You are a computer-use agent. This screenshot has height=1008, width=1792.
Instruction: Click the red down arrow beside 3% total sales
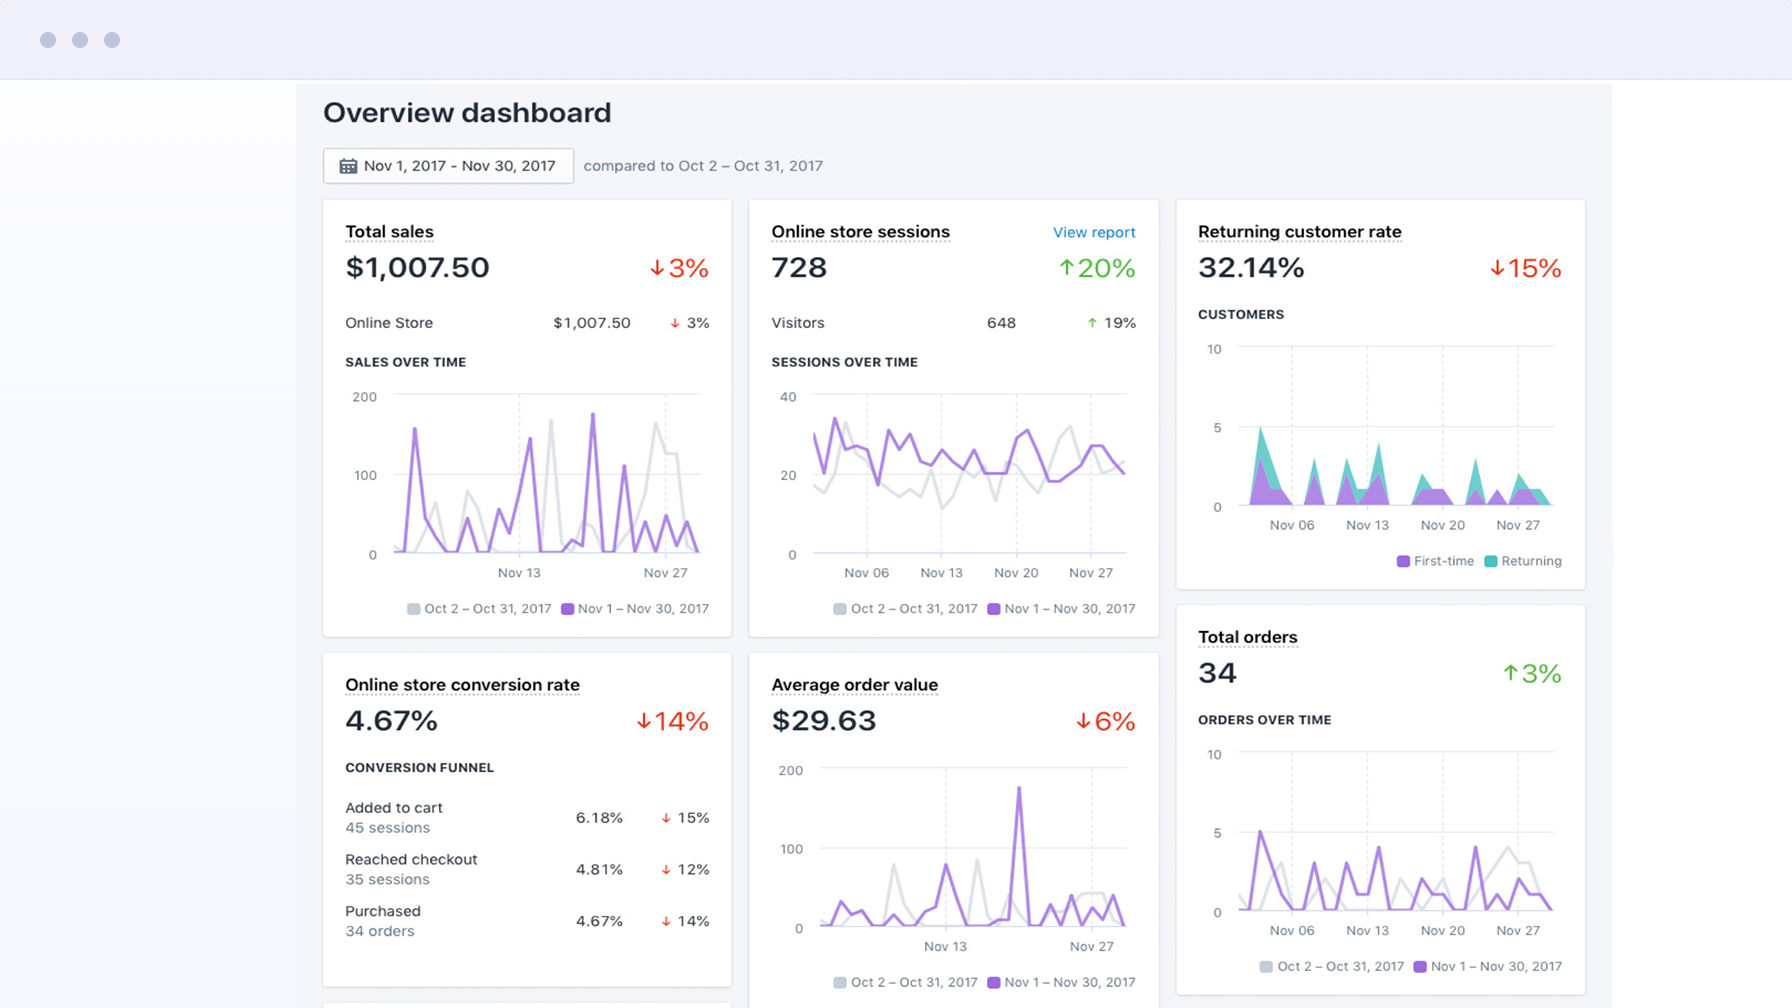tap(657, 268)
